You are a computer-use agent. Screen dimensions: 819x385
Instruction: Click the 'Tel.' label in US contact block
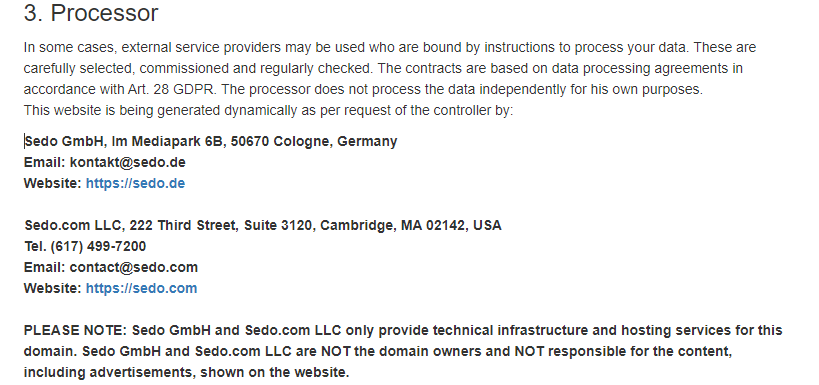coord(35,246)
